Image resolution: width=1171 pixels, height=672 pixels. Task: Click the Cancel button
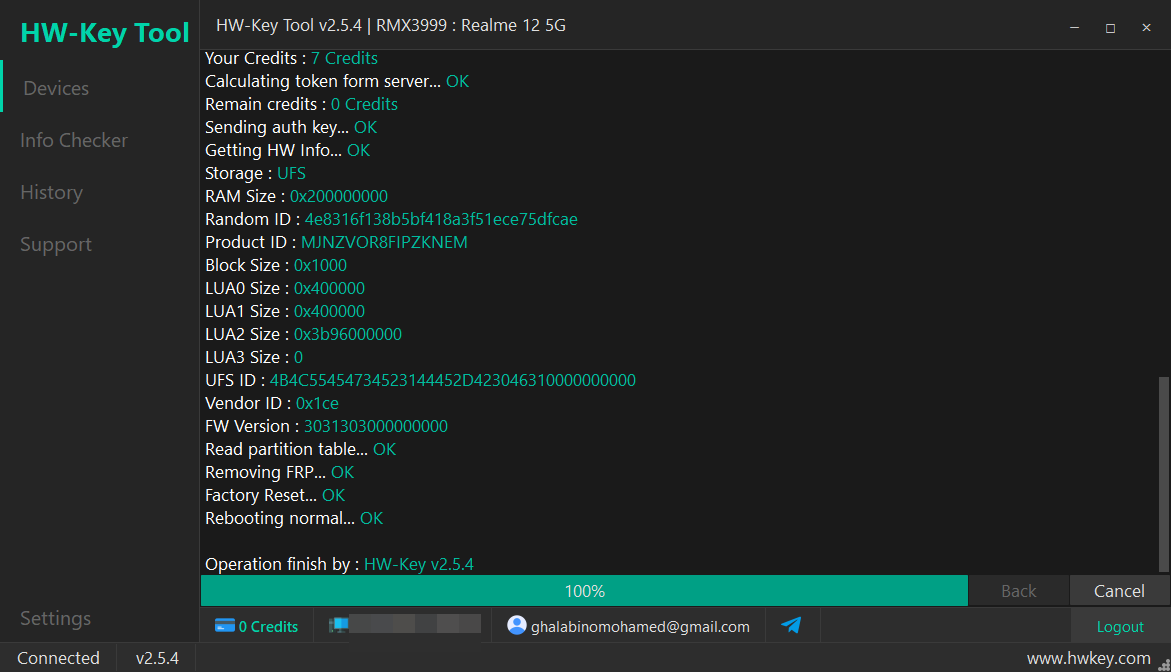[1119, 591]
